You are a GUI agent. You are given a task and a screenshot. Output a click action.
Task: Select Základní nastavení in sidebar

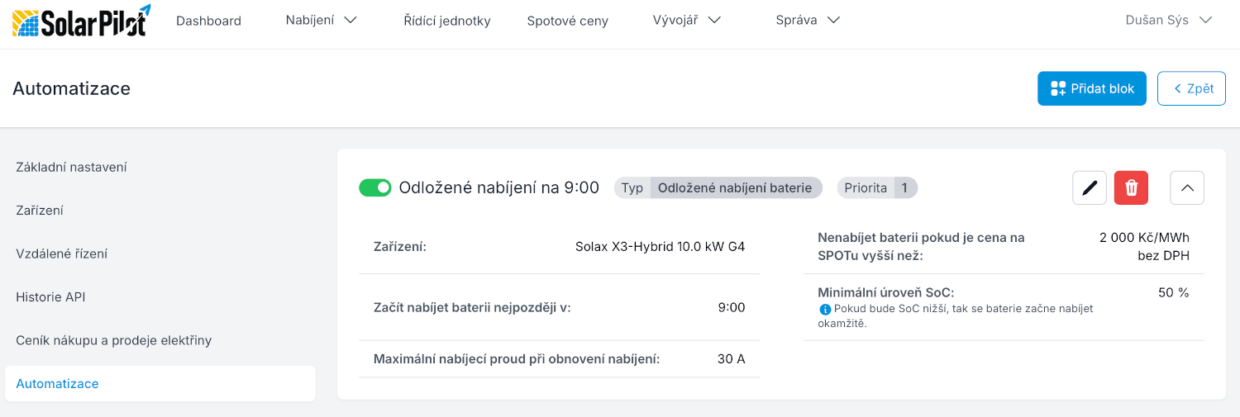coord(71,167)
